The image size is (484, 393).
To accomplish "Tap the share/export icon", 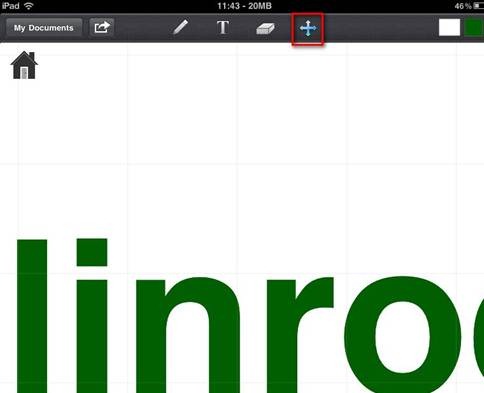I will tap(102, 27).
